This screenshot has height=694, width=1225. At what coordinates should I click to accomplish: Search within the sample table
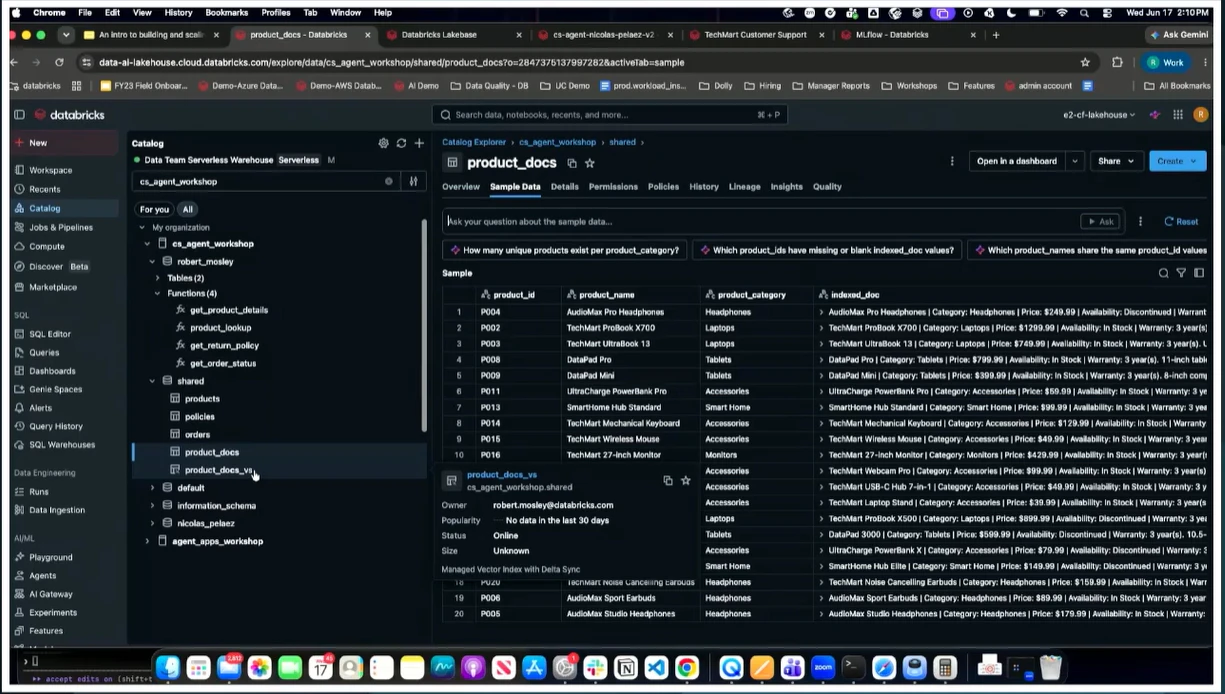click(1163, 273)
